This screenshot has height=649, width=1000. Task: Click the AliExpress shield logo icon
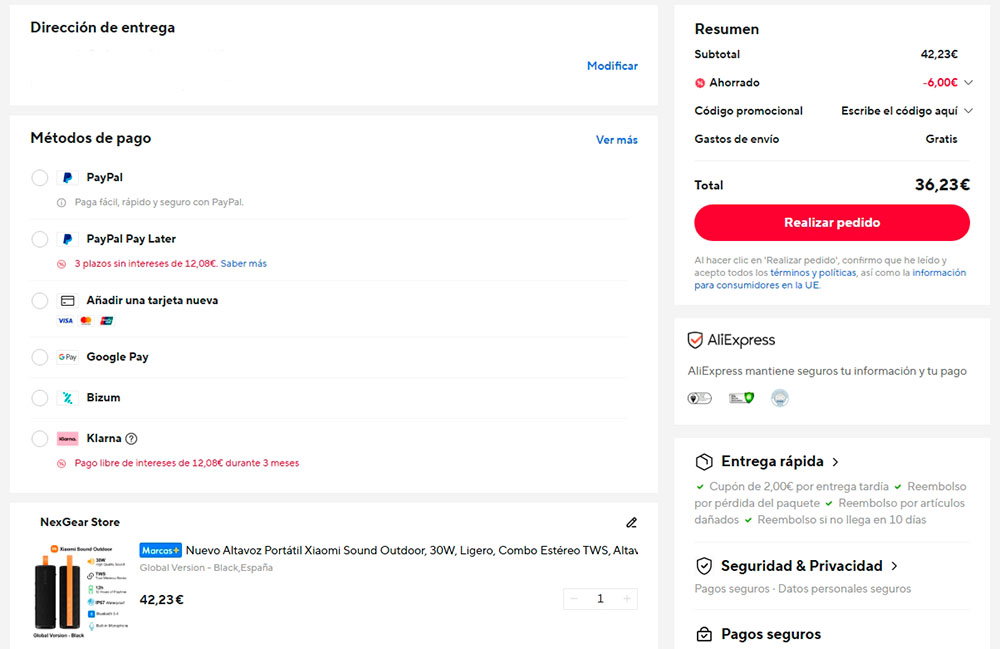click(695, 340)
